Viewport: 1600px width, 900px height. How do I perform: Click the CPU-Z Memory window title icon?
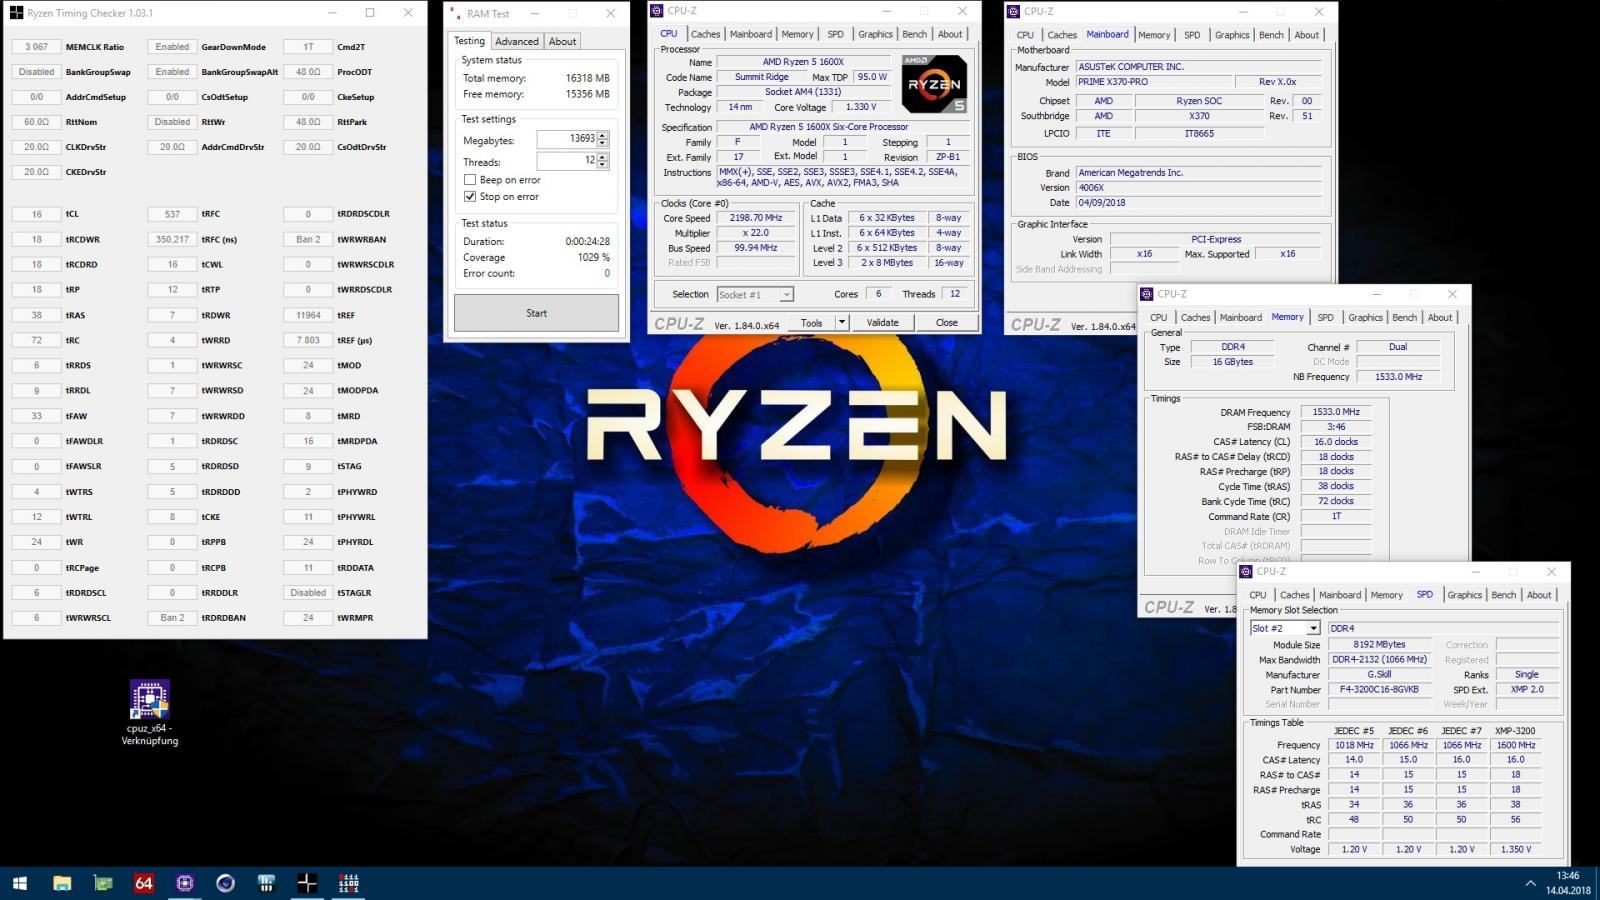[1147, 294]
